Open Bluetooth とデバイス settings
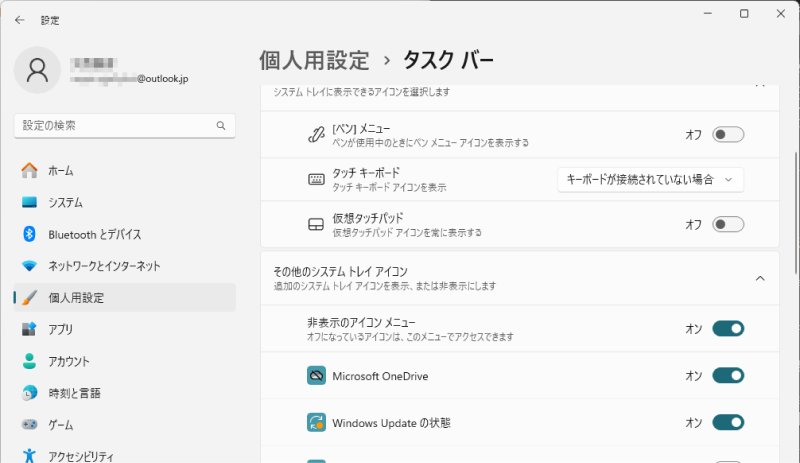Image resolution: width=800 pixels, height=463 pixels. (x=124, y=234)
